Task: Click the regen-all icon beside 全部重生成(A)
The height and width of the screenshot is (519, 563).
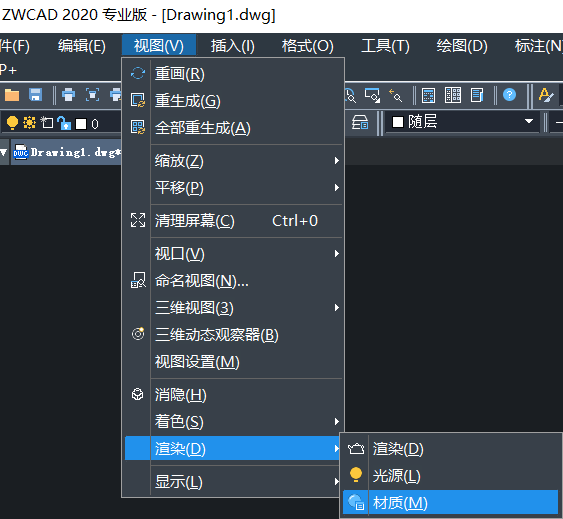Action: click(138, 128)
